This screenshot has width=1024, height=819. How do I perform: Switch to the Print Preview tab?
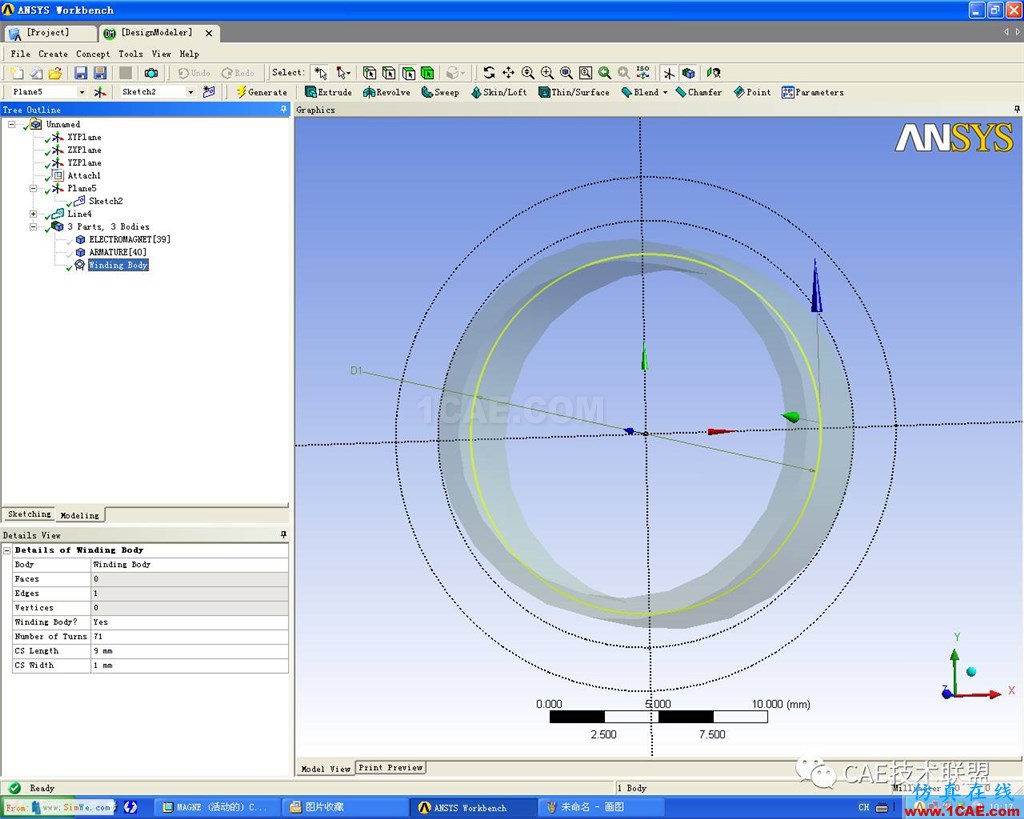(x=391, y=767)
